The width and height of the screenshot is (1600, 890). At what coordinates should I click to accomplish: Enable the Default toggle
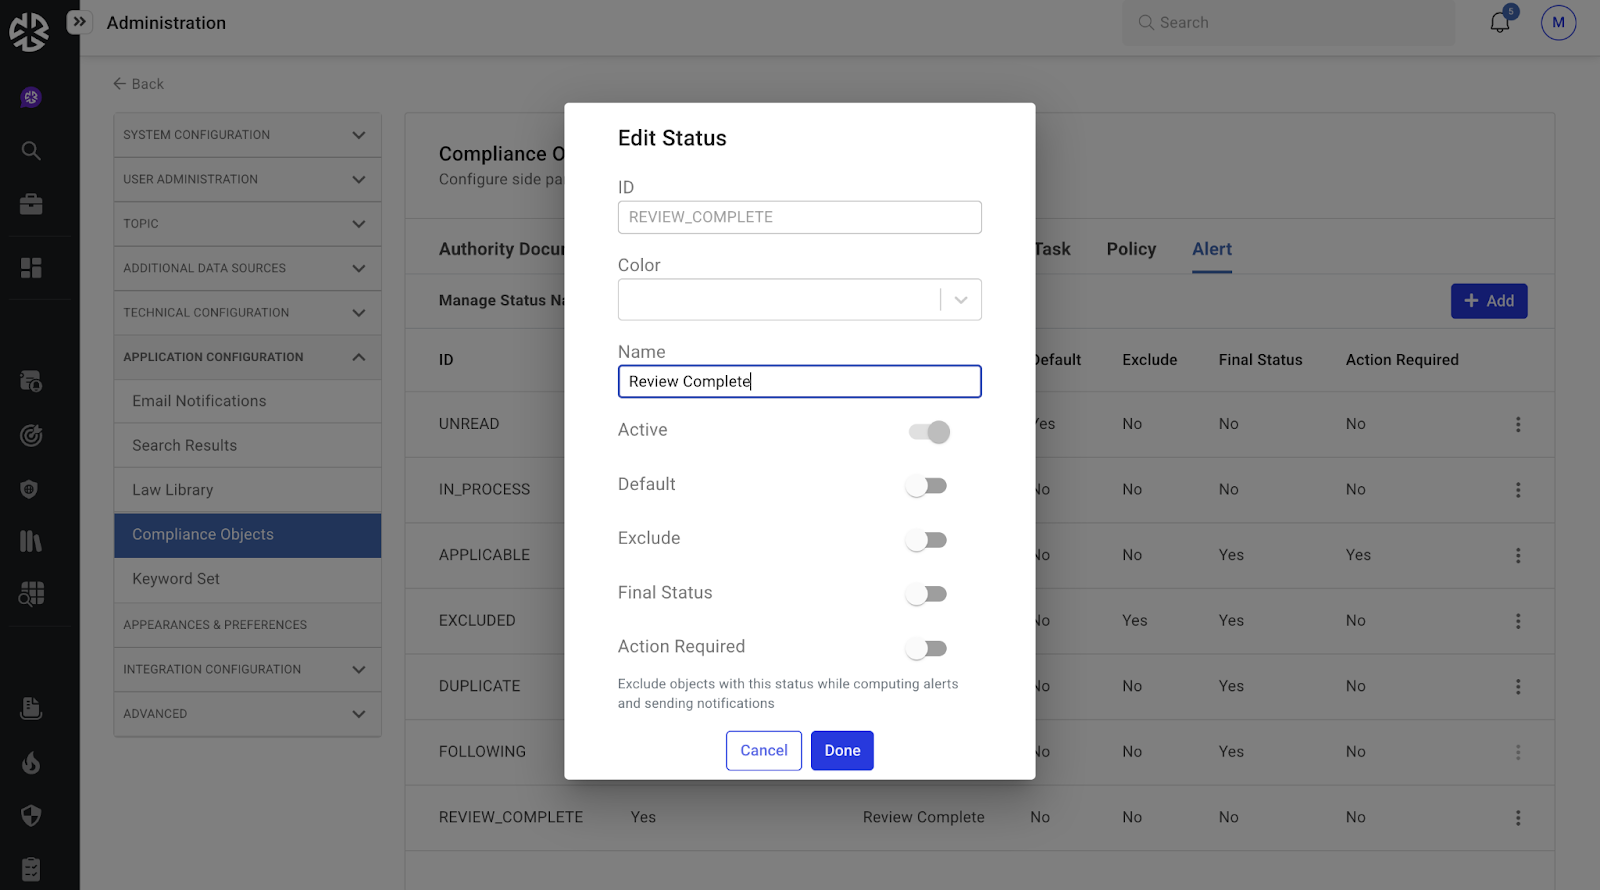coord(926,486)
